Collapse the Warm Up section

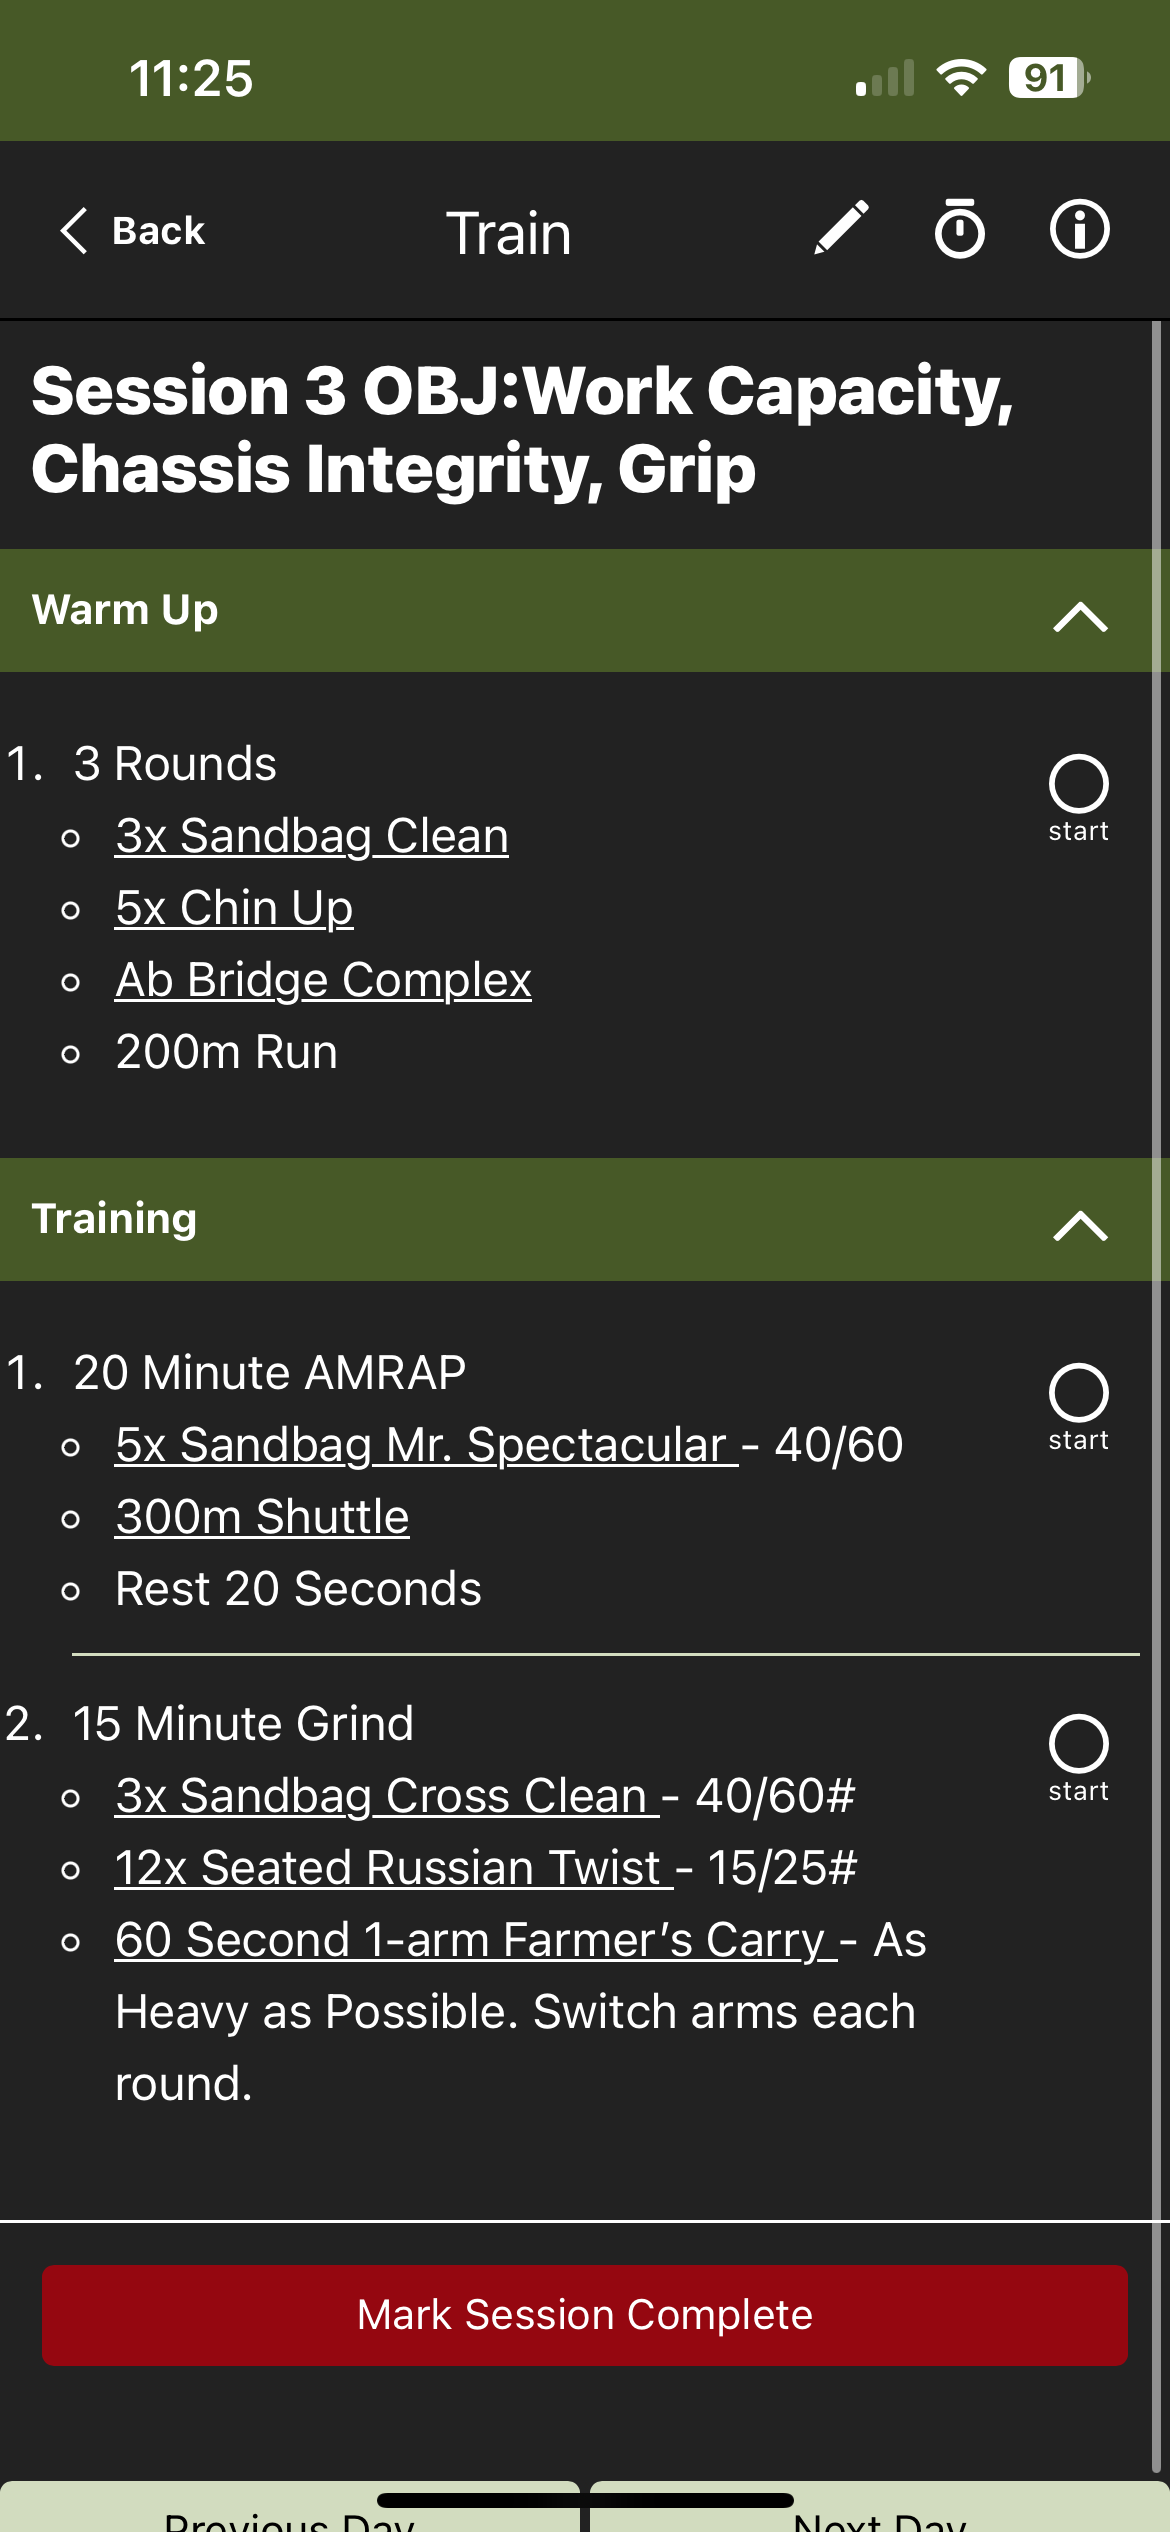pyautogui.click(x=1080, y=615)
